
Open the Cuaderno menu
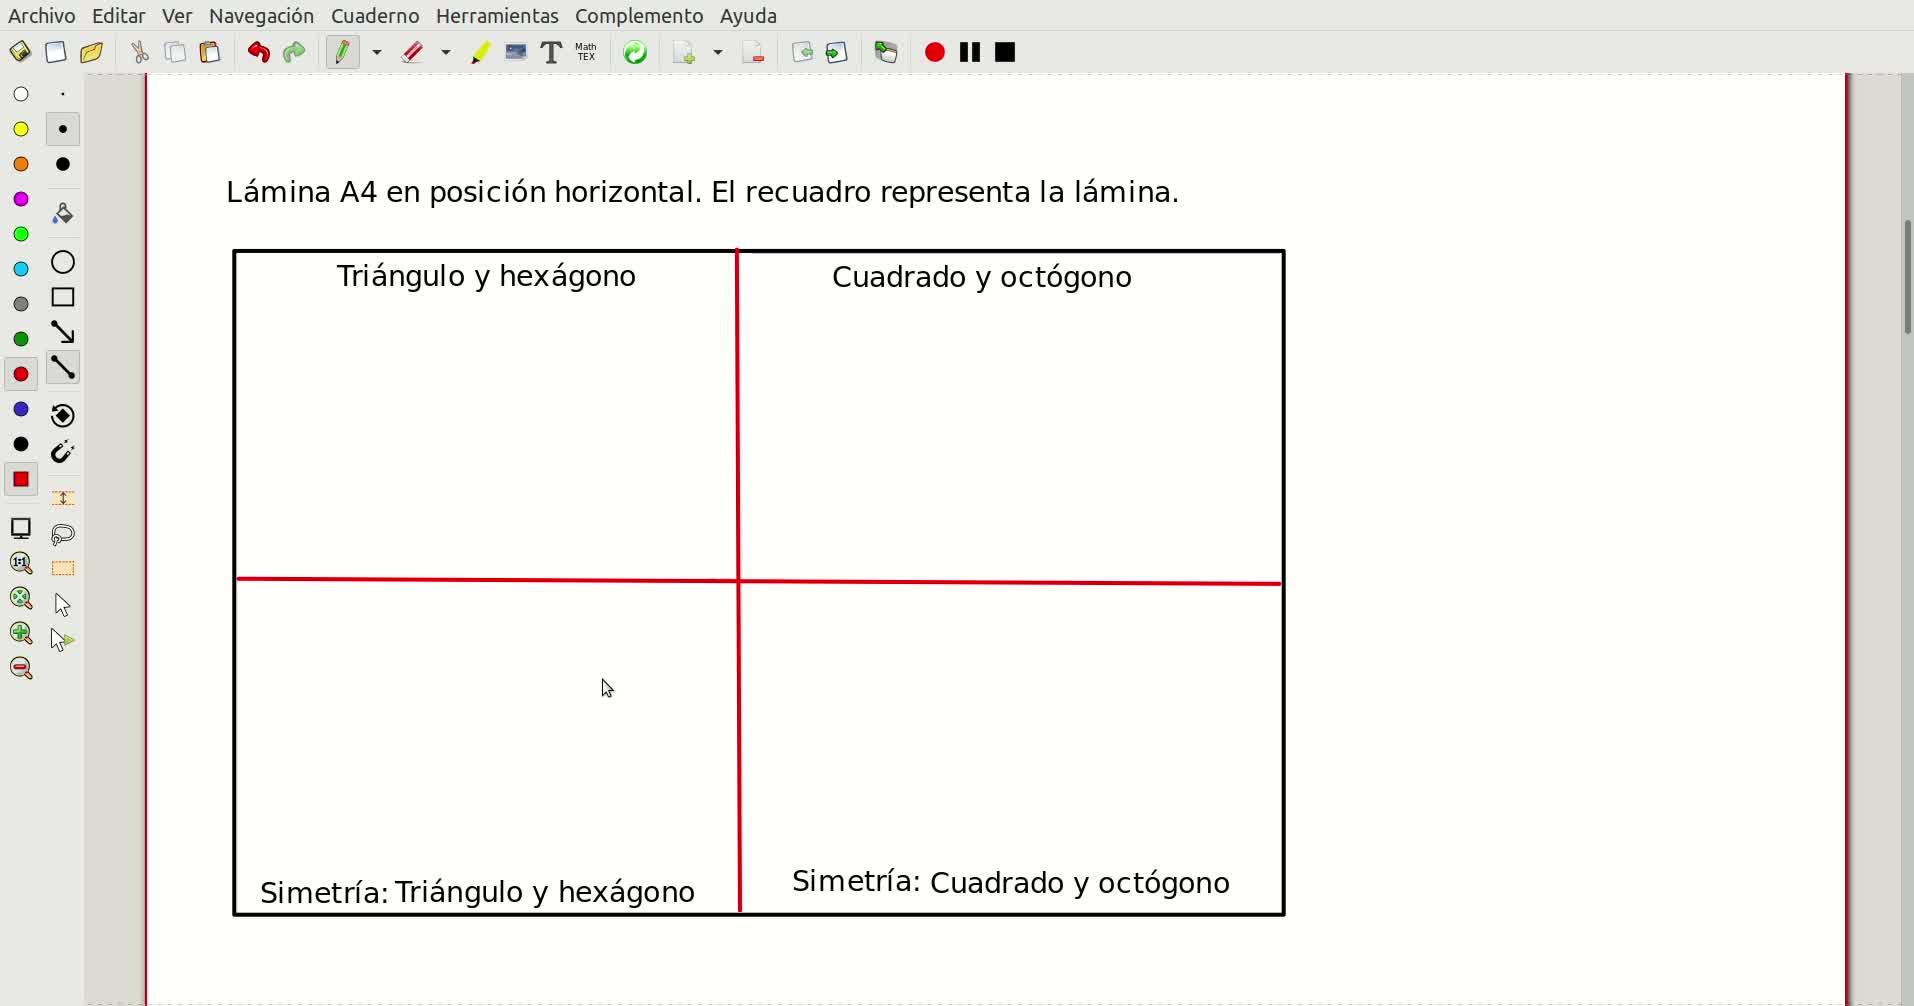coord(375,16)
